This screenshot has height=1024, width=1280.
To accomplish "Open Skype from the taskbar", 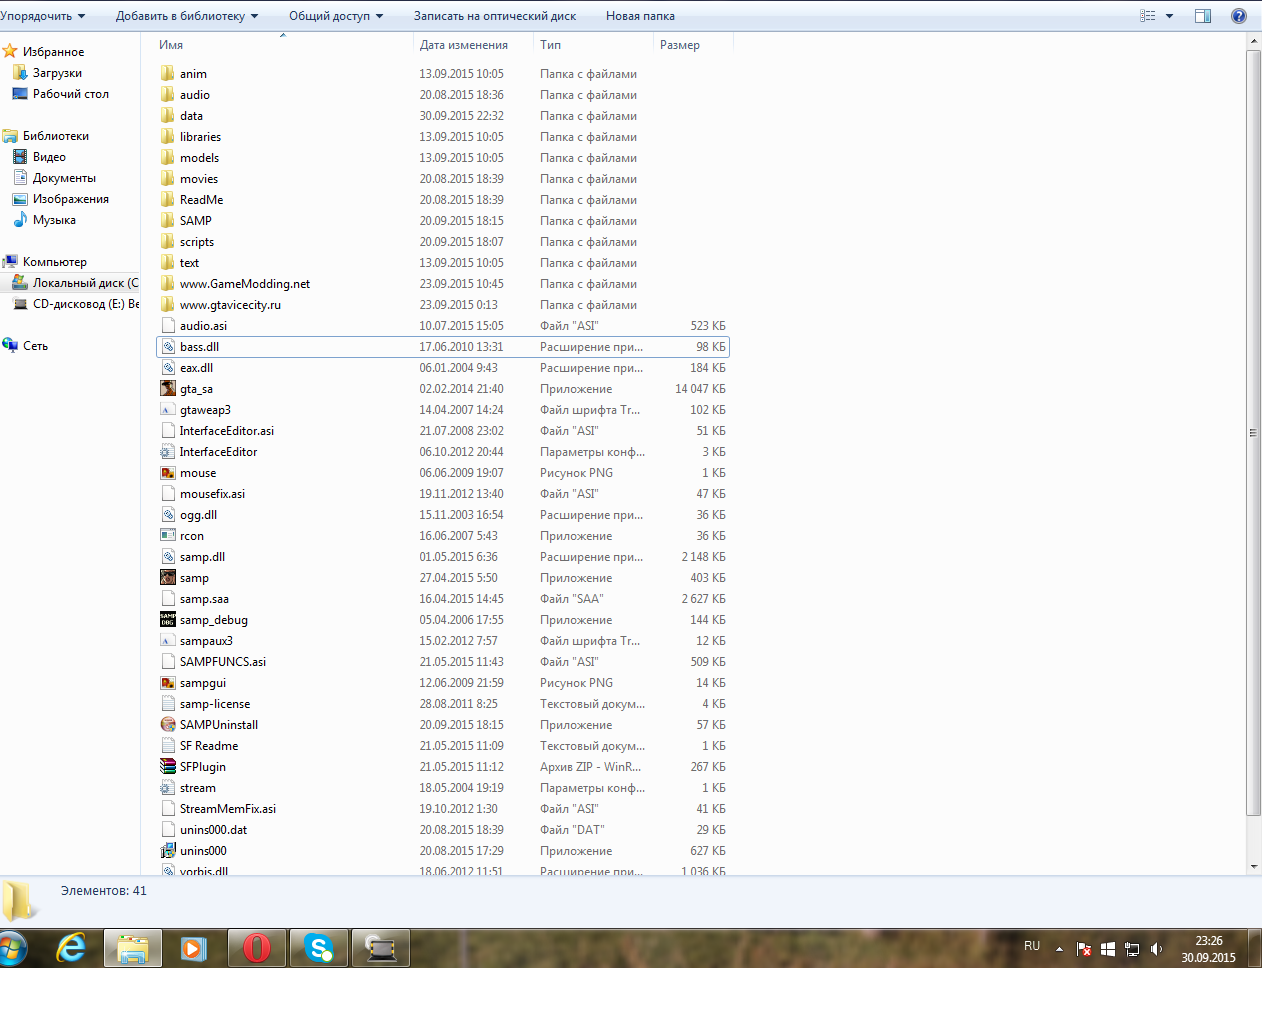I will tap(319, 948).
